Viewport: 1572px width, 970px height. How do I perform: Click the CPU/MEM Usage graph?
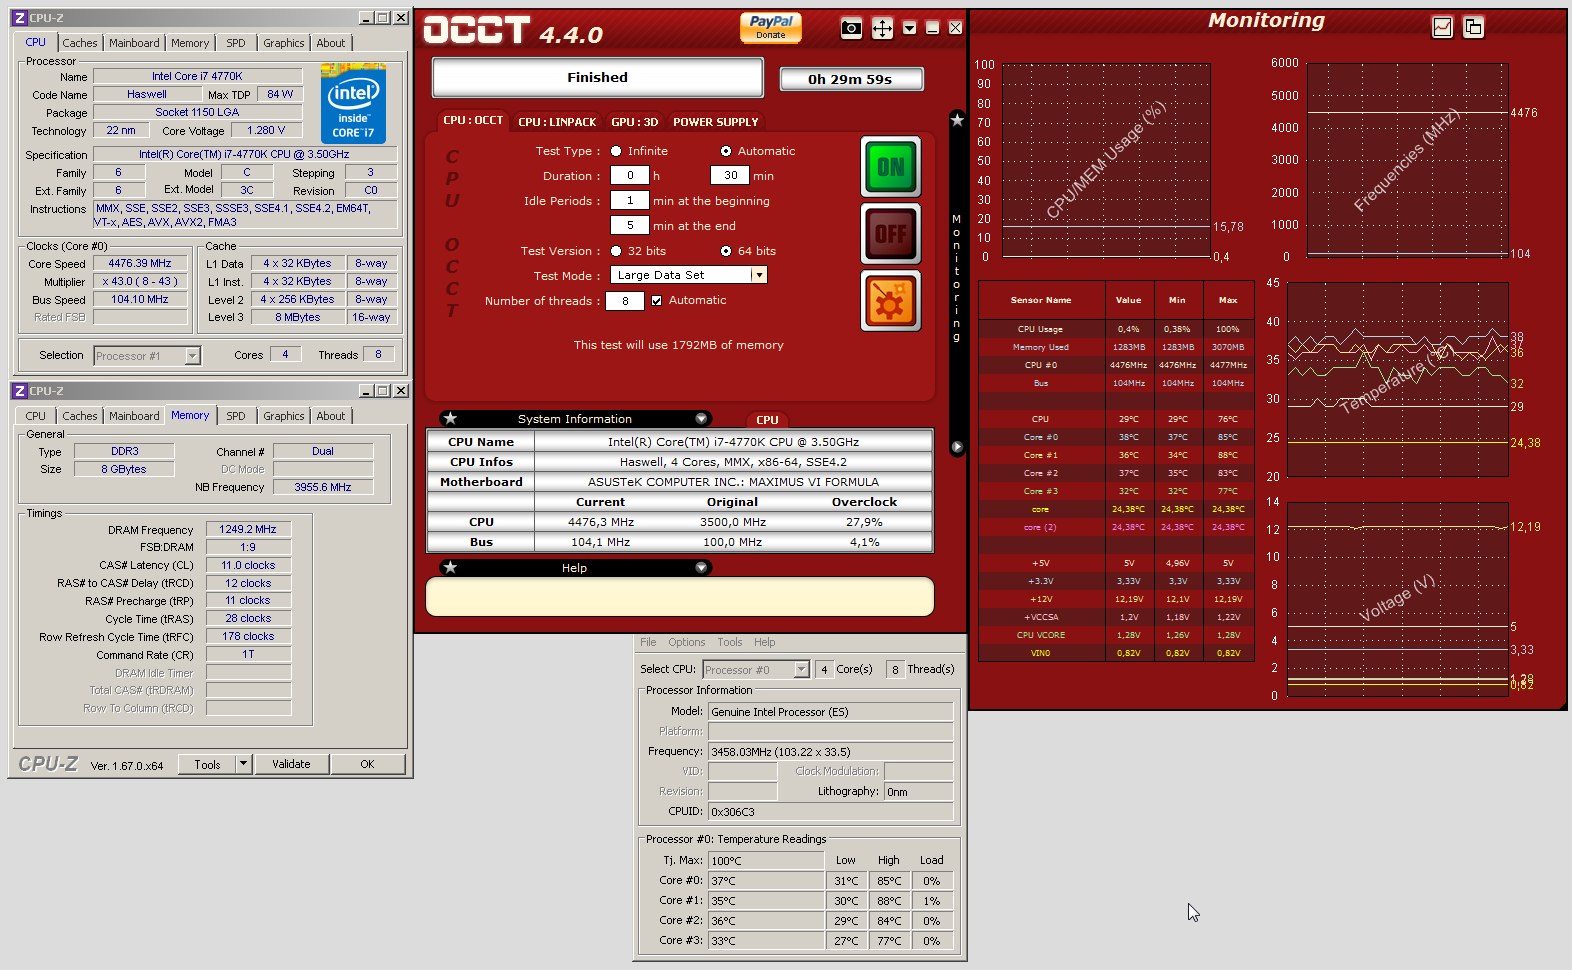[1106, 160]
